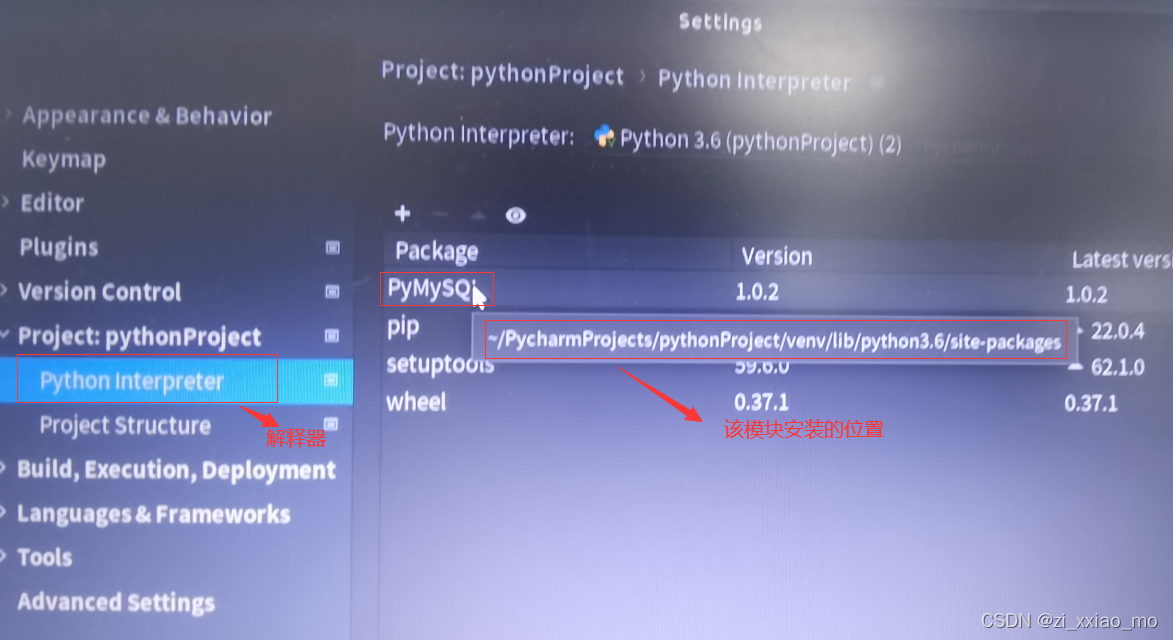Screen dimensions: 1173x640
Task: Expand Appearance & Behavior section
Action: (8, 114)
